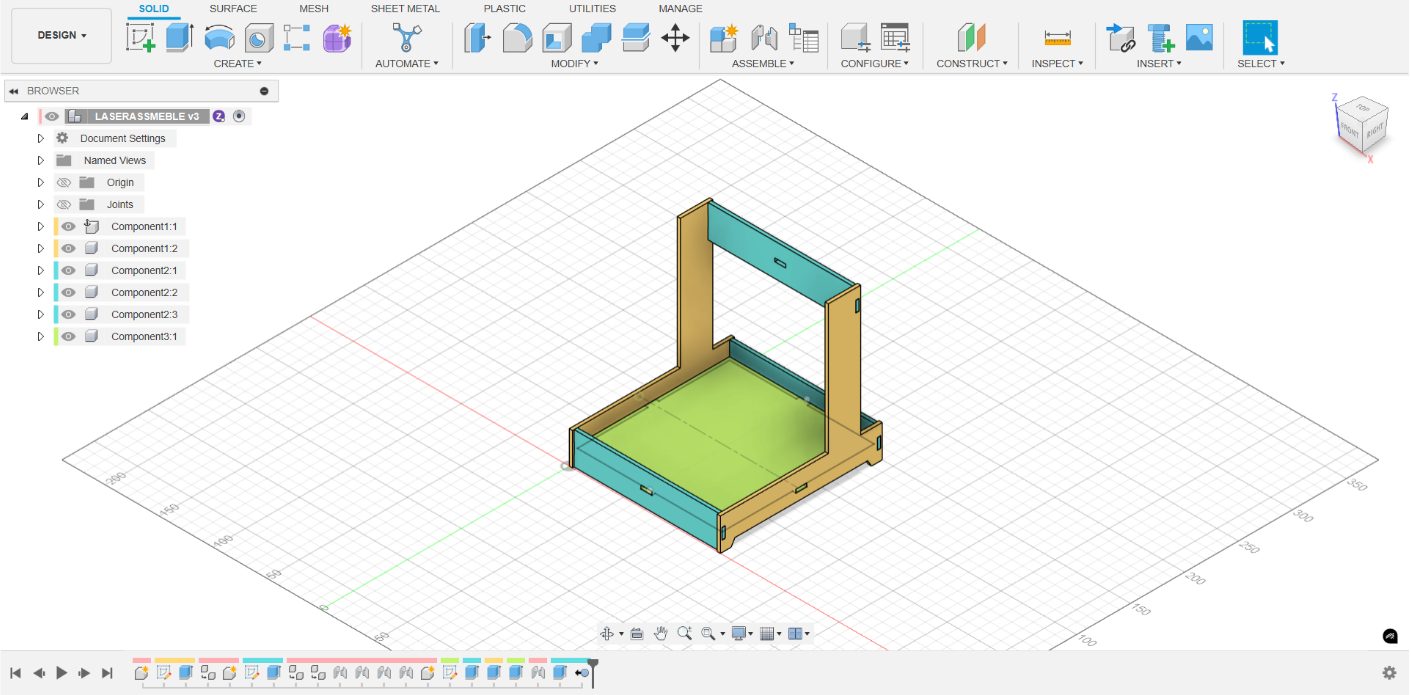The height and width of the screenshot is (695, 1411).
Task: Pick the Hole tool
Action: (x=259, y=38)
